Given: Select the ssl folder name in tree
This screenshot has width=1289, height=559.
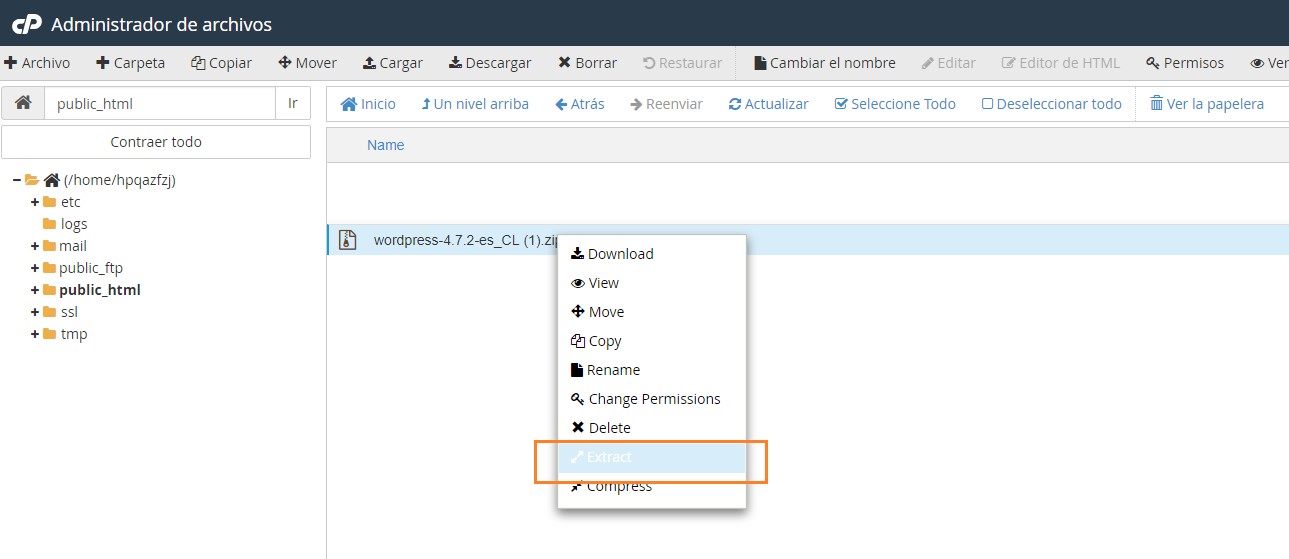Looking at the screenshot, I should (68, 312).
